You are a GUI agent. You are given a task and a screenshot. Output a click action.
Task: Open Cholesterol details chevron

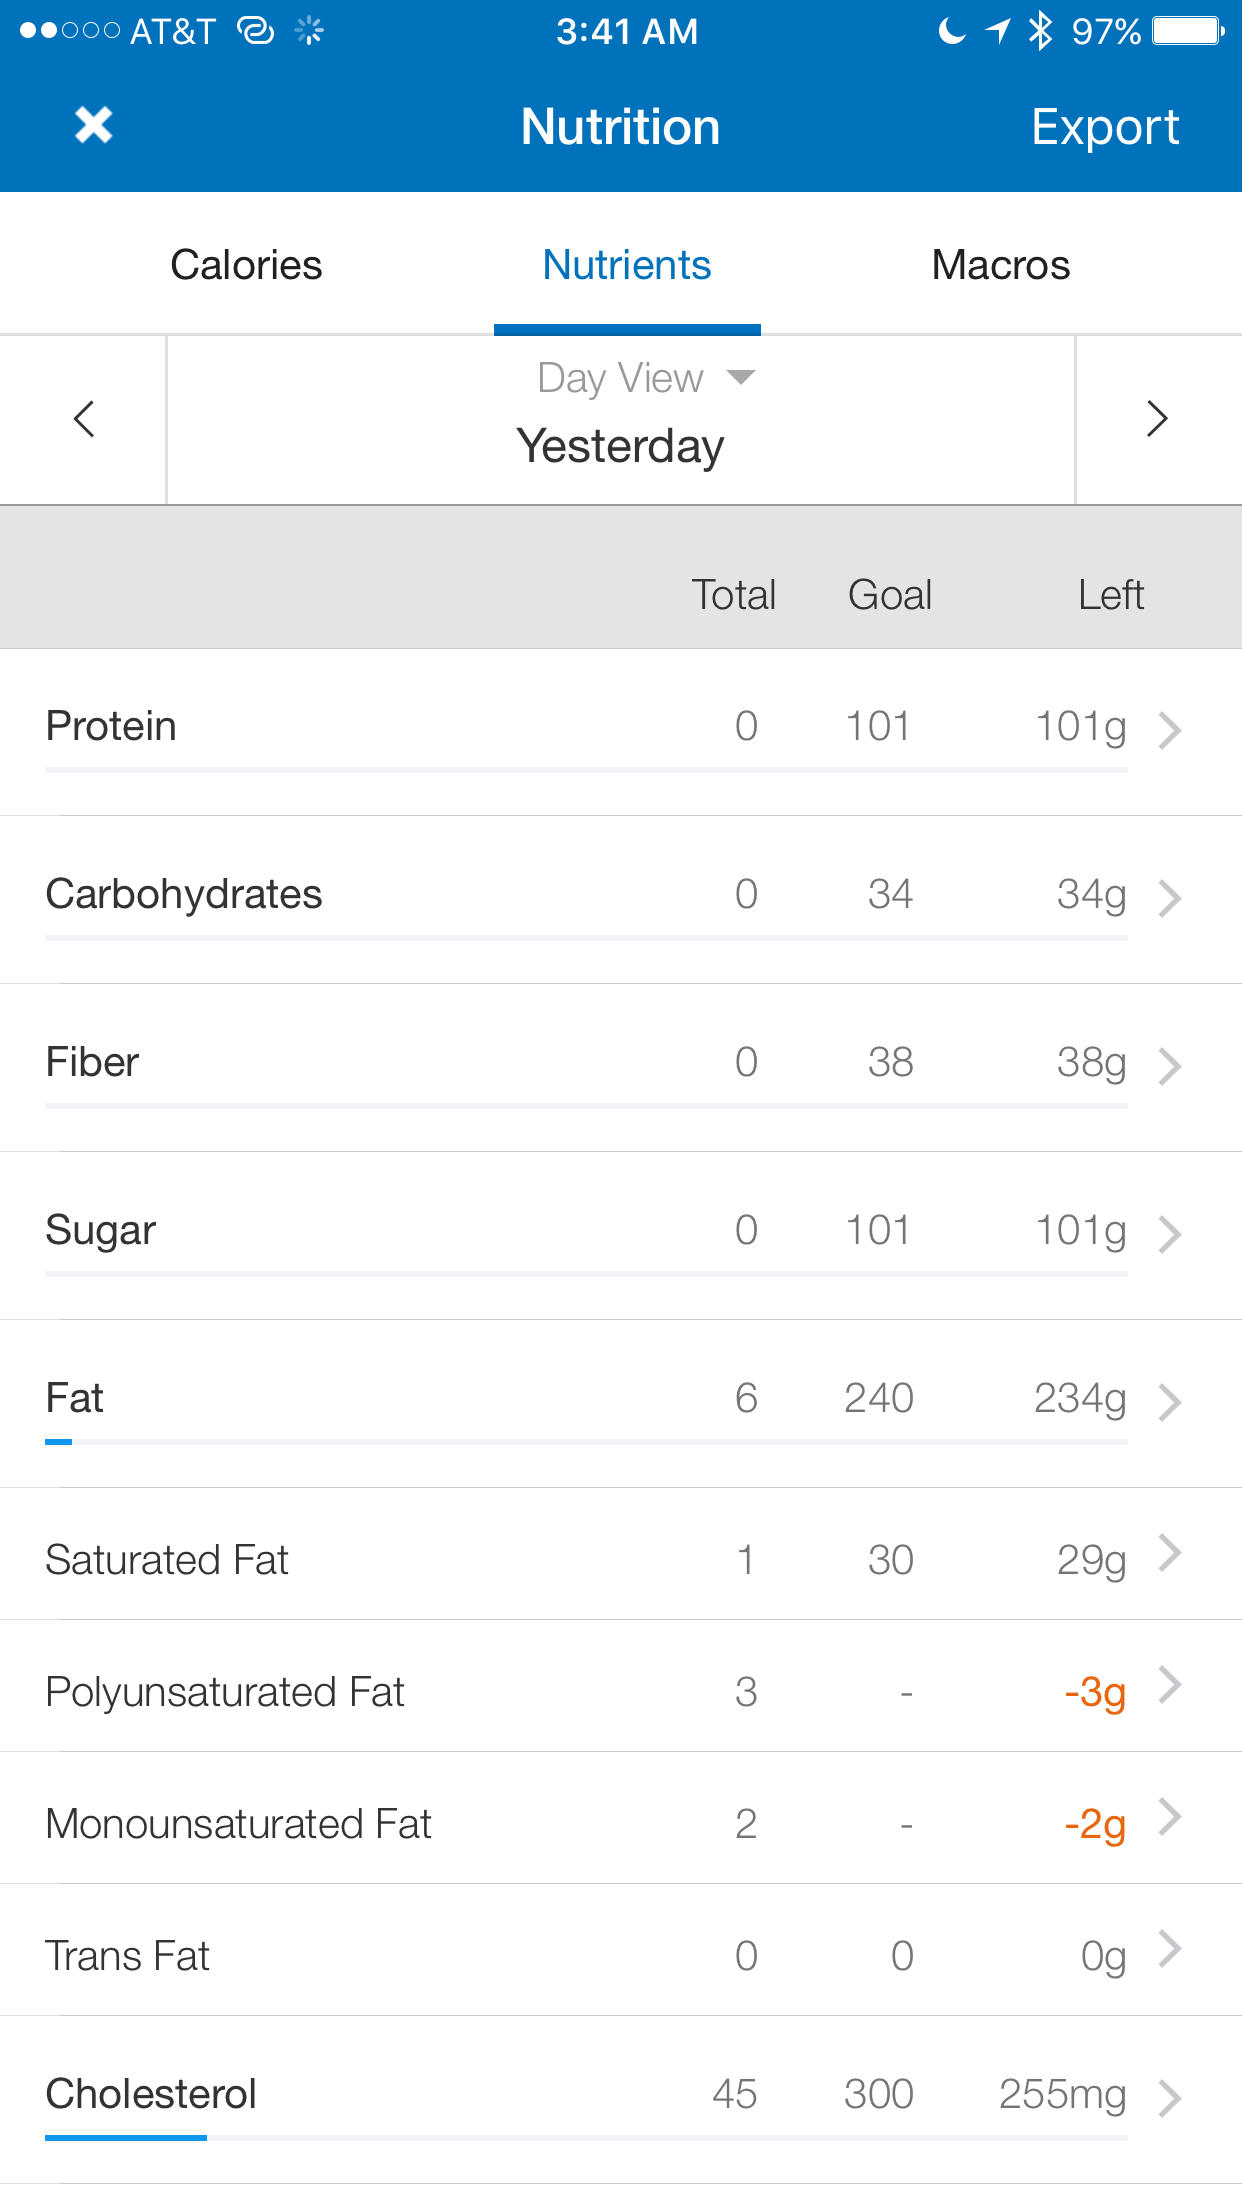tap(1170, 2098)
